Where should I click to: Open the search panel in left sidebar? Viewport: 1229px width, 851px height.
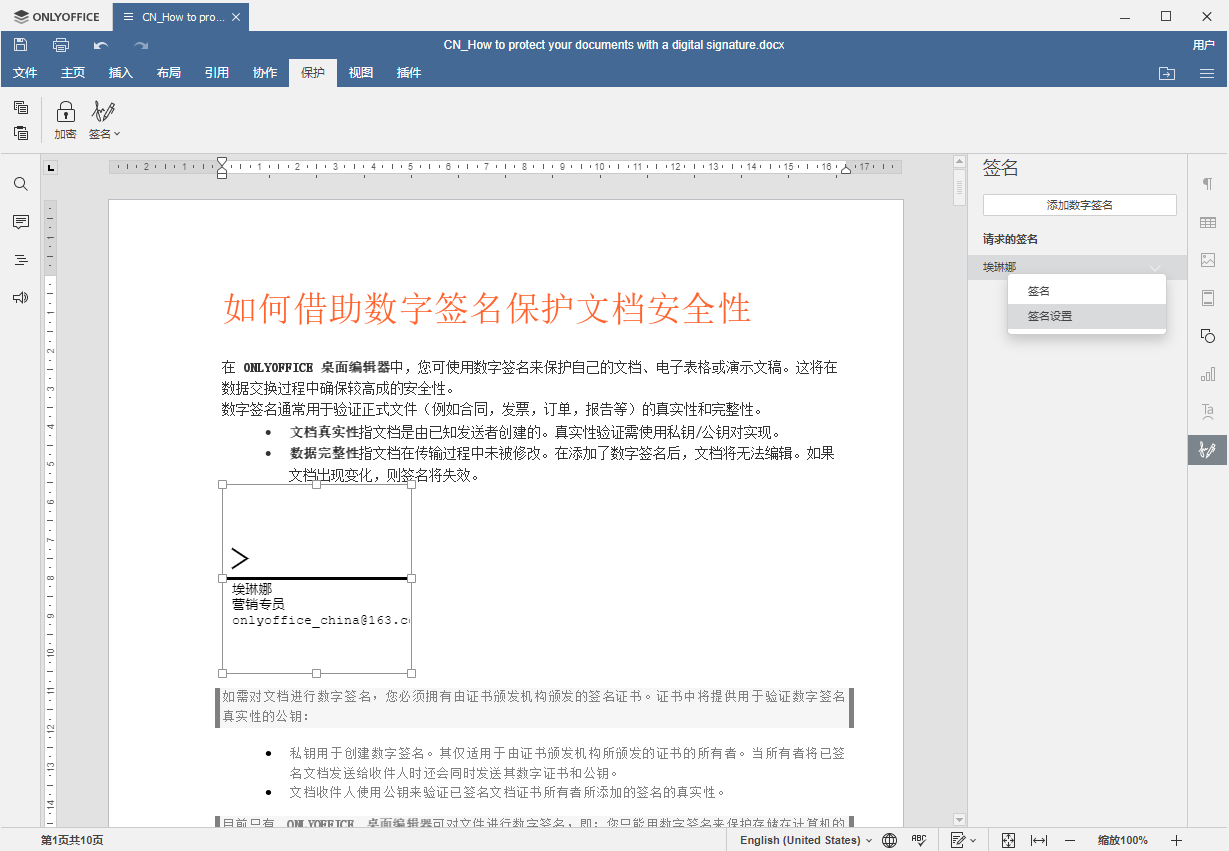[20, 184]
